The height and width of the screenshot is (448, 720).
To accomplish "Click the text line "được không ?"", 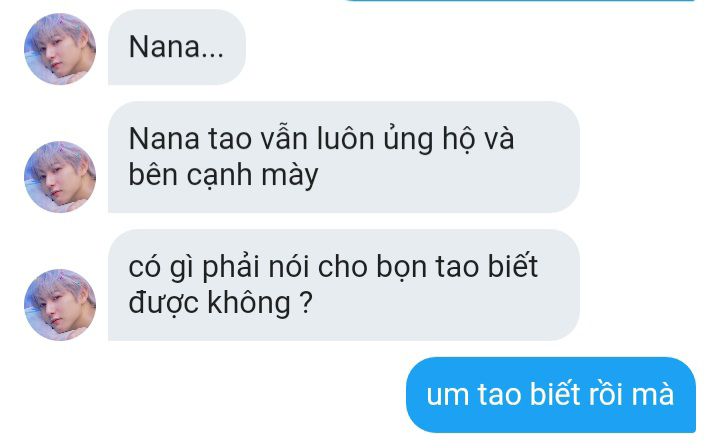I will (220, 303).
